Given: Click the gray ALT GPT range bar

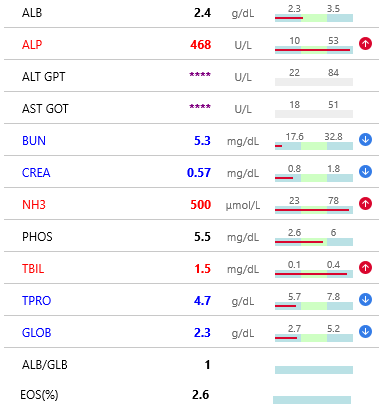Looking at the screenshot, I should point(314,82).
